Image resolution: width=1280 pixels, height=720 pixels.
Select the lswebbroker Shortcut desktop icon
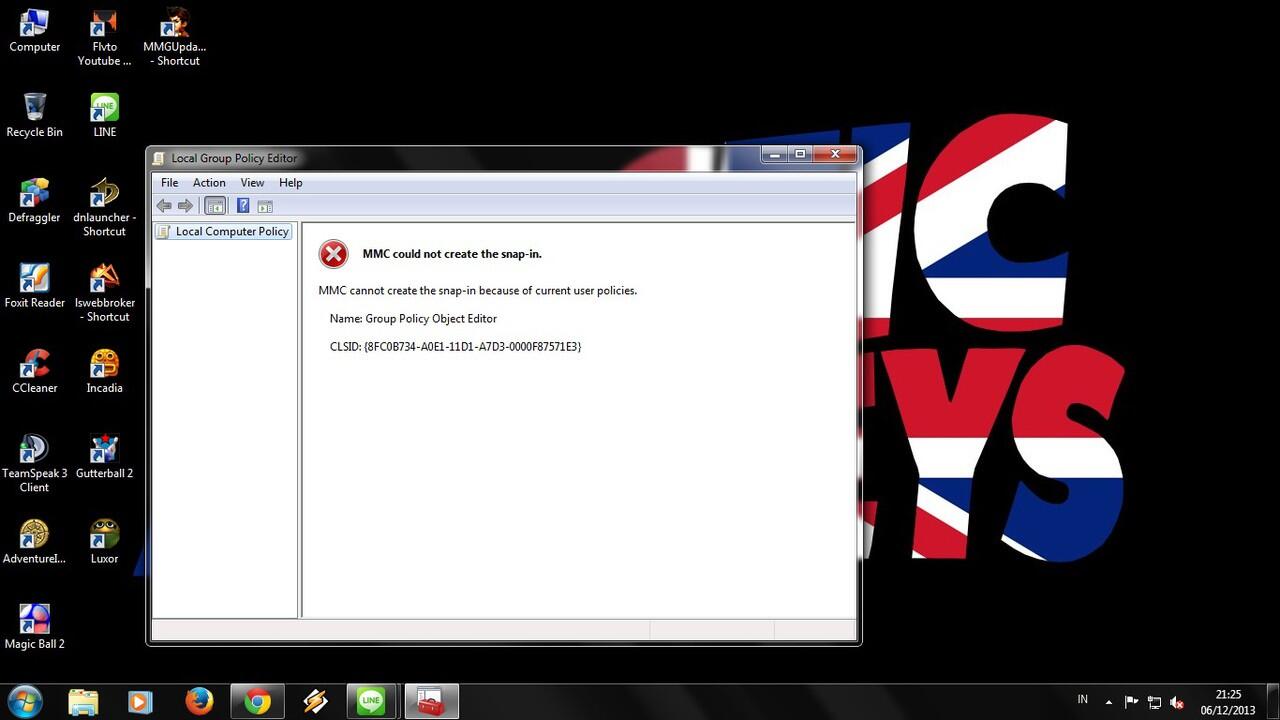click(104, 293)
